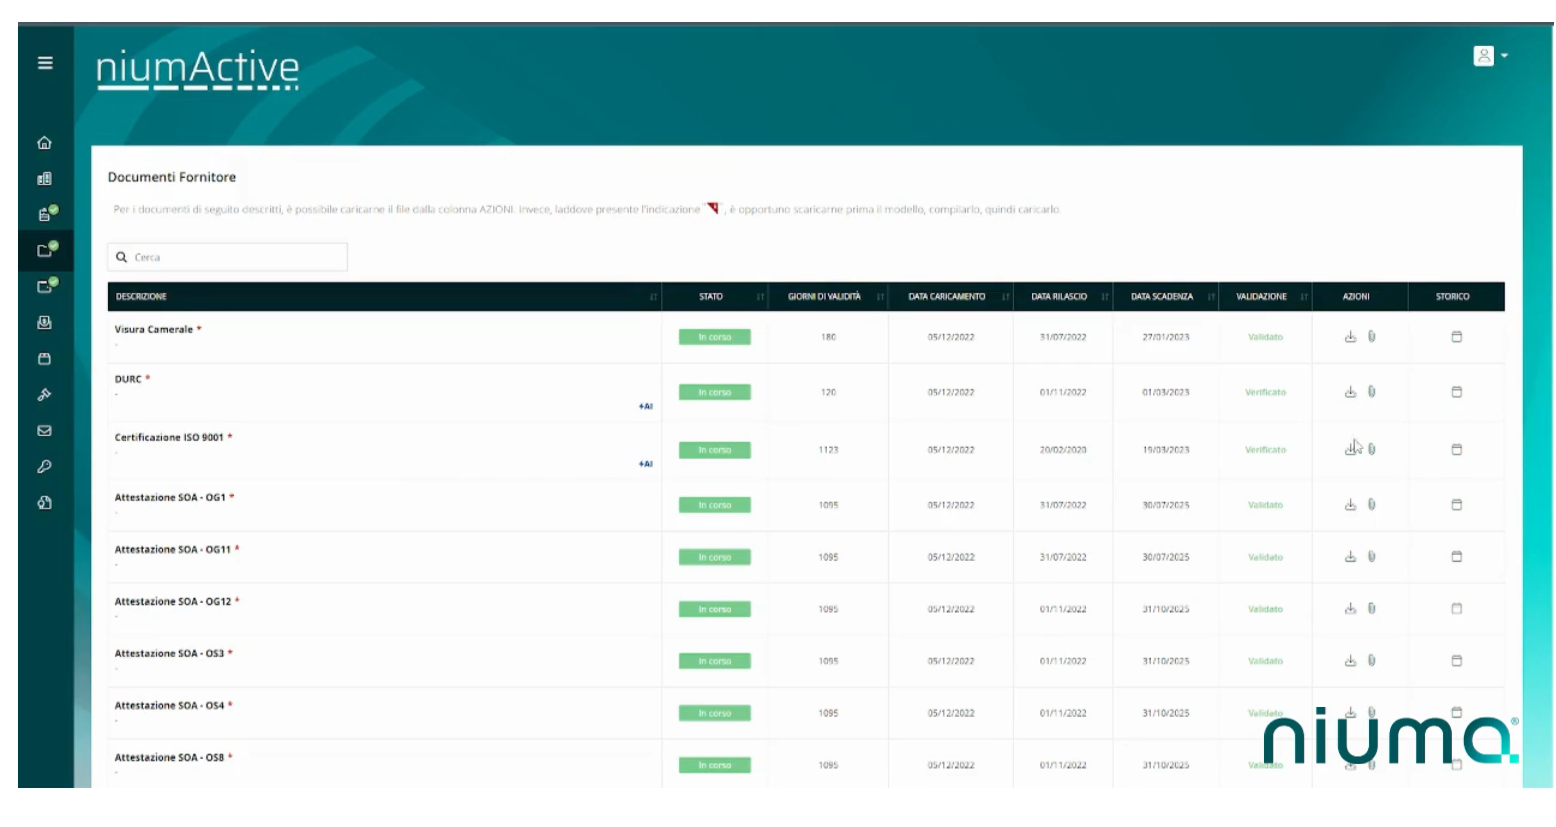Sort by the Data Scadenza column

click(x=1212, y=297)
